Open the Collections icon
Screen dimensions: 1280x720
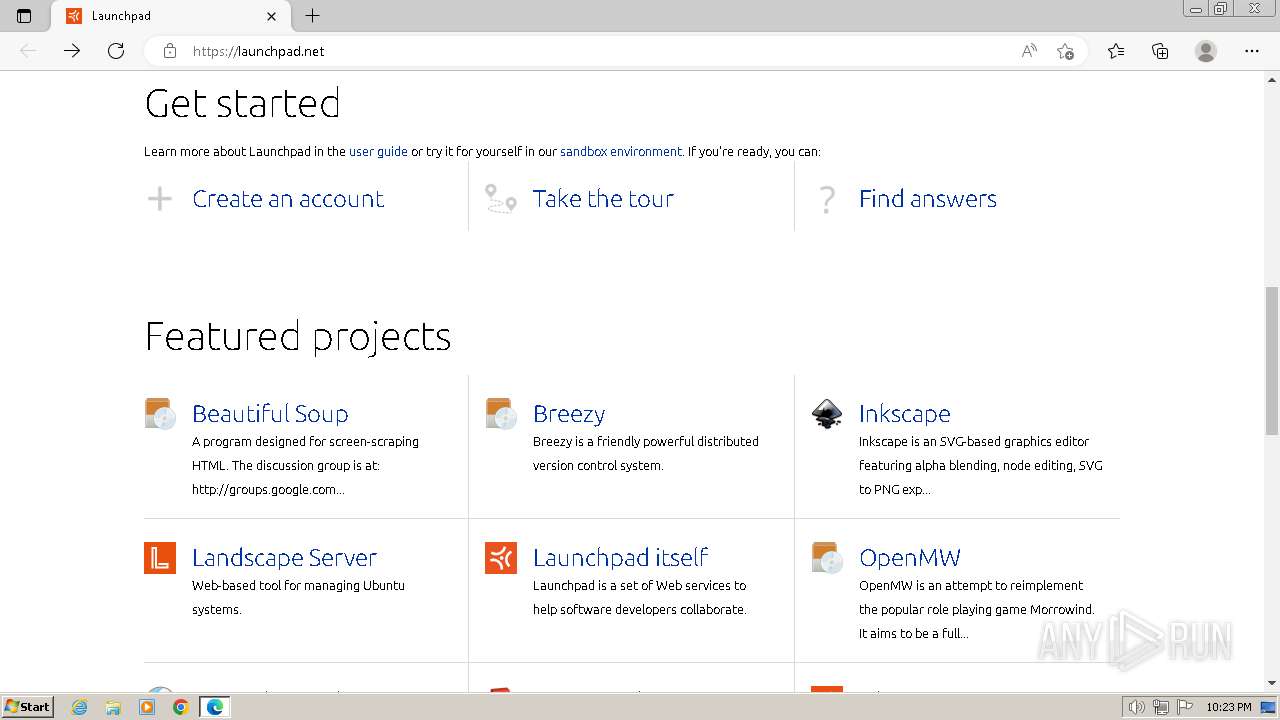(x=1160, y=51)
